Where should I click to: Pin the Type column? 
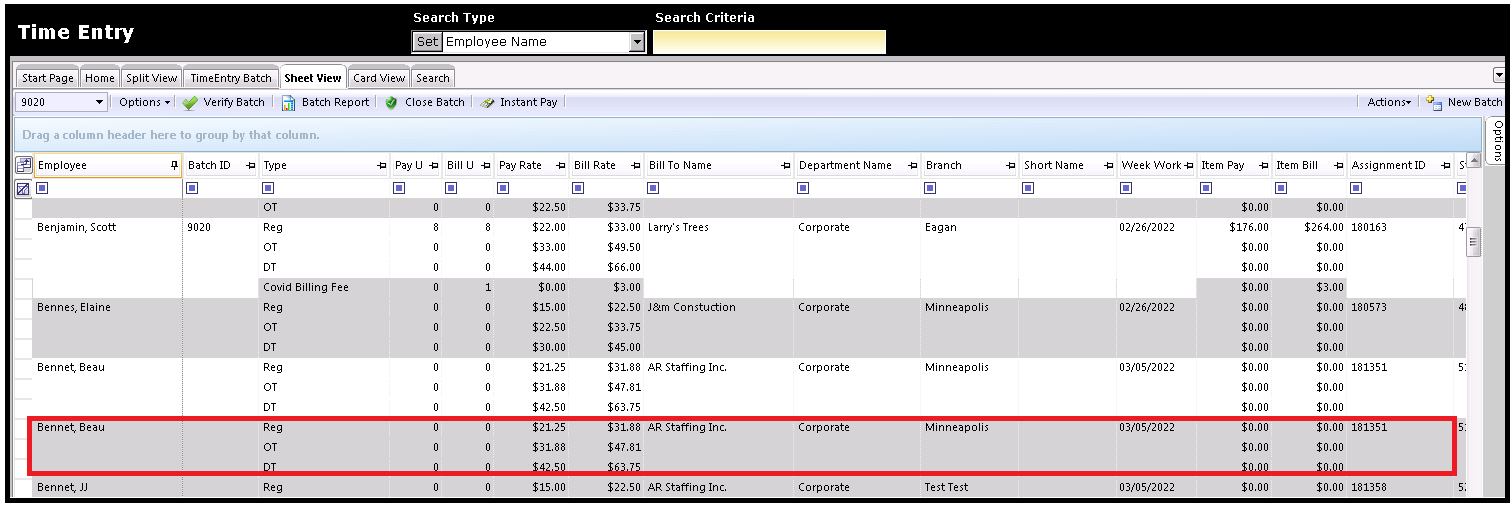click(x=381, y=166)
